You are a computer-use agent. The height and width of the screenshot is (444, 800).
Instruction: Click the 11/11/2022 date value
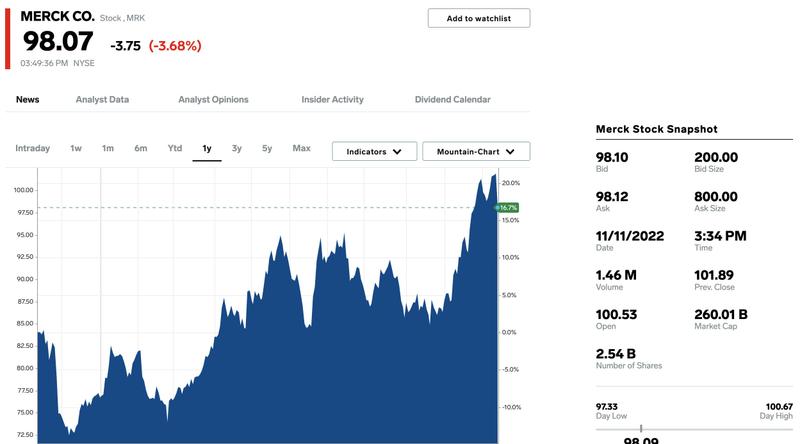(x=630, y=236)
